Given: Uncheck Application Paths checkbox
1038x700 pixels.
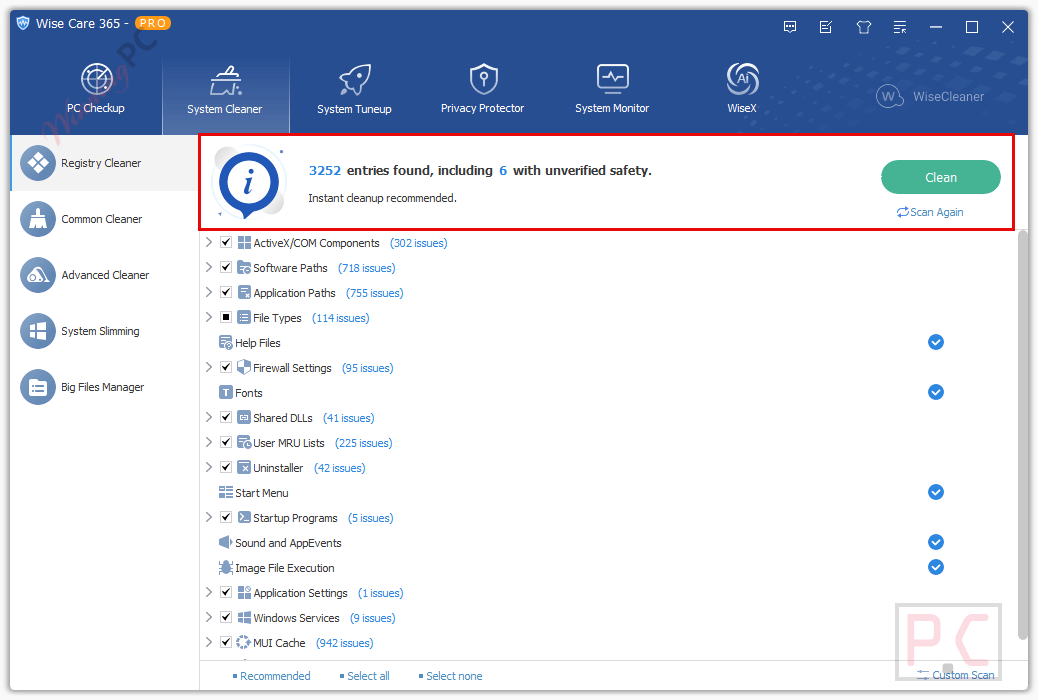Looking at the screenshot, I should tap(226, 292).
